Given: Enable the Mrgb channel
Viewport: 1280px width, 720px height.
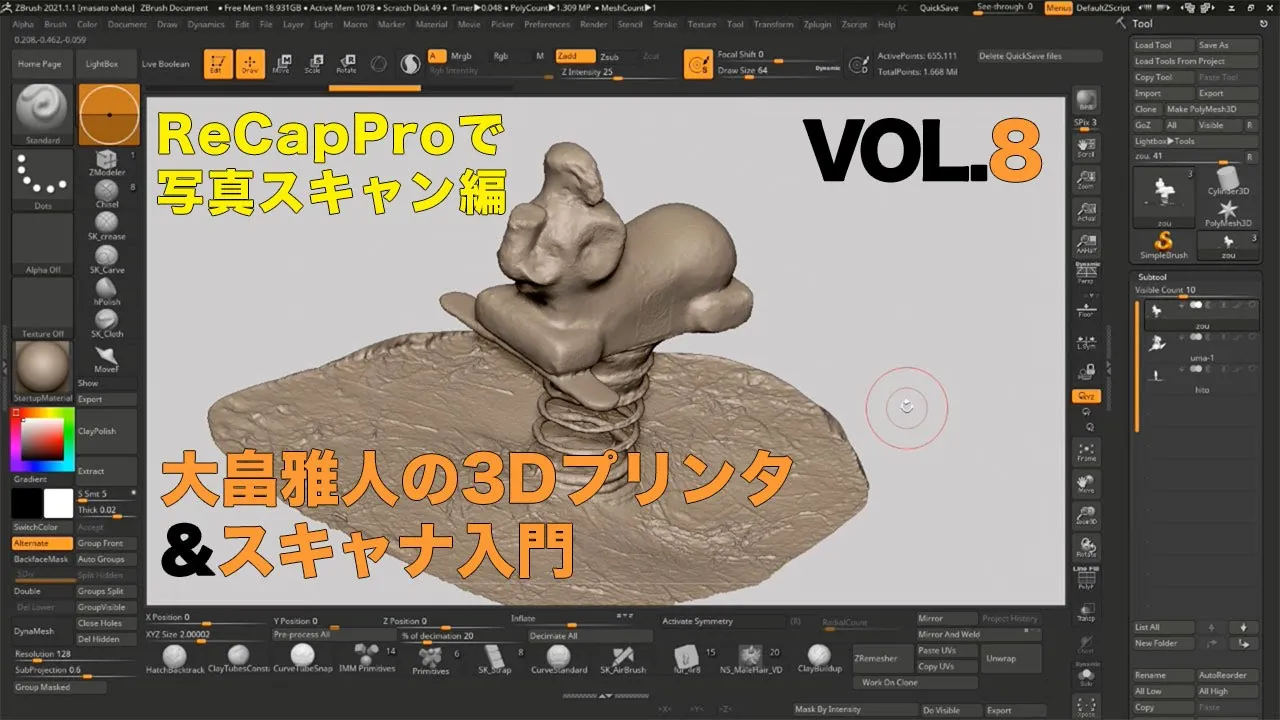Looking at the screenshot, I should (x=461, y=56).
